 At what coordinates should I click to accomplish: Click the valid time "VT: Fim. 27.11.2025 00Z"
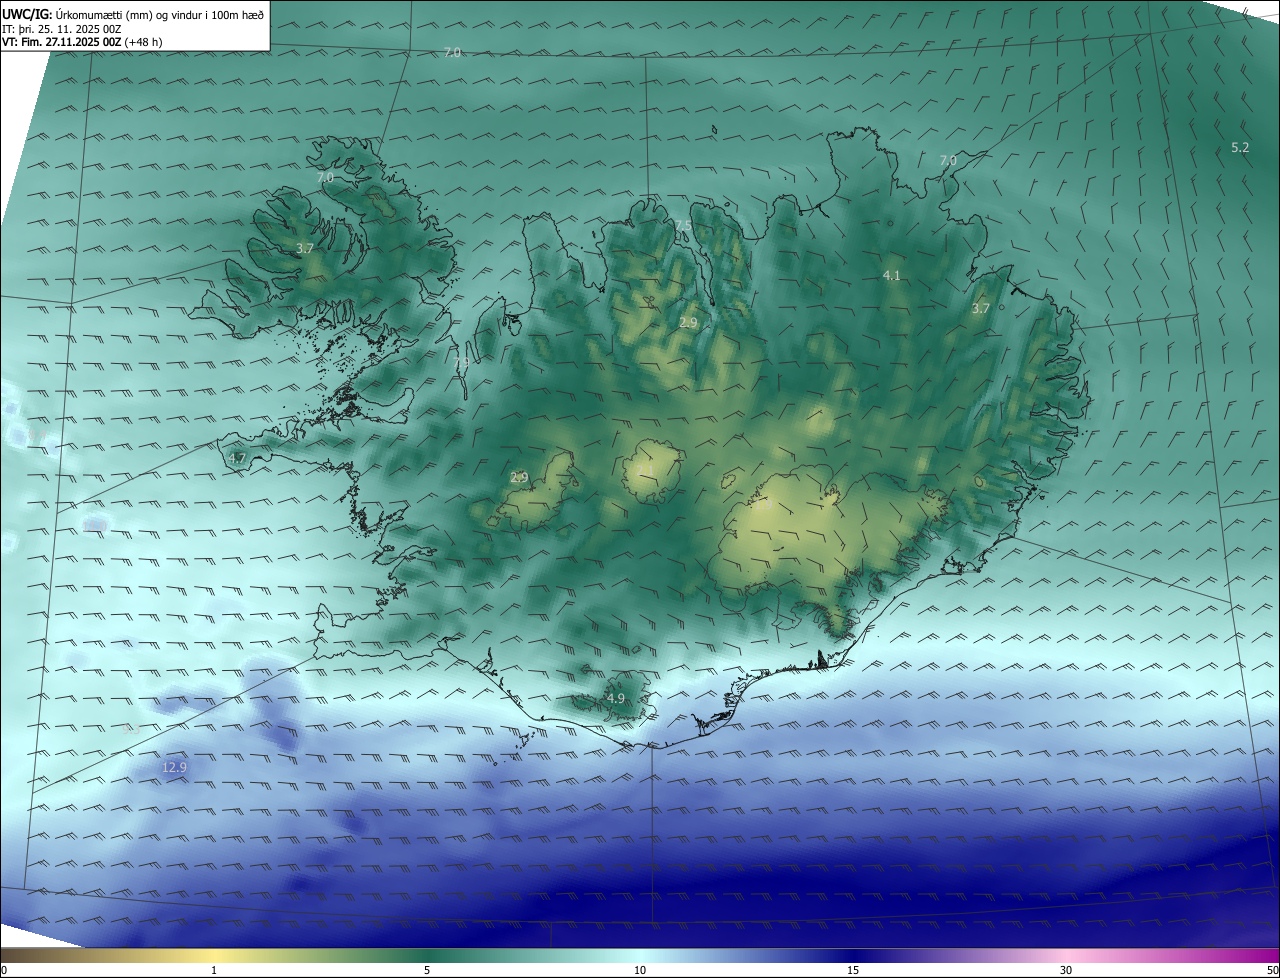(x=62, y=42)
